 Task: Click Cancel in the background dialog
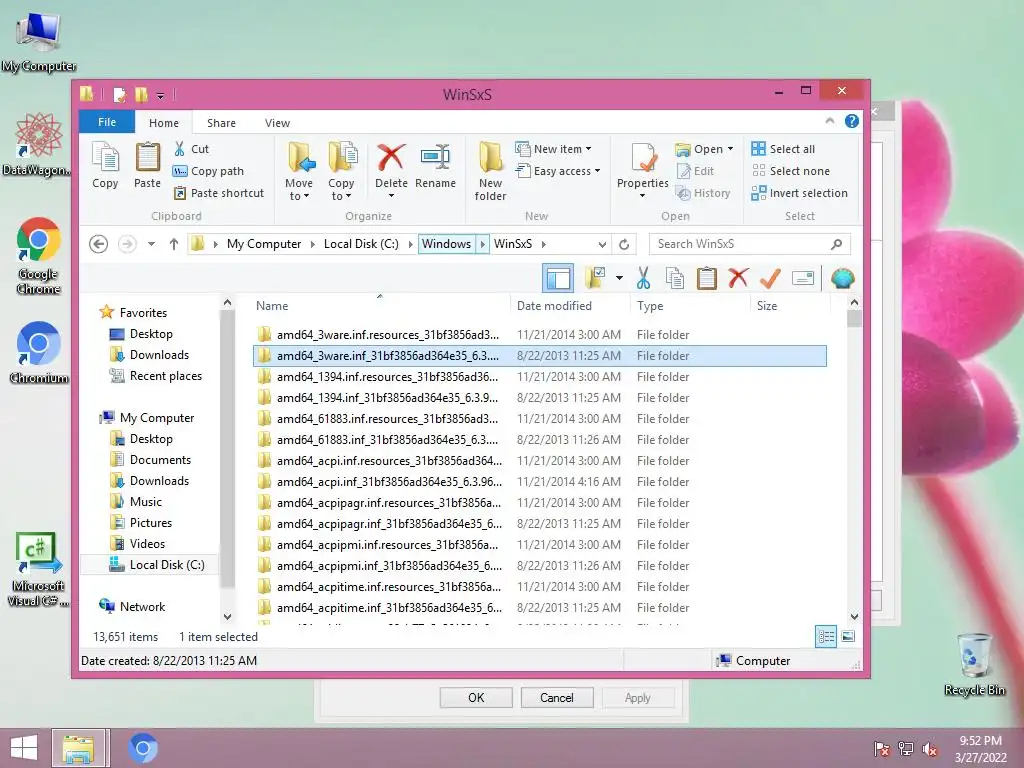pos(557,697)
